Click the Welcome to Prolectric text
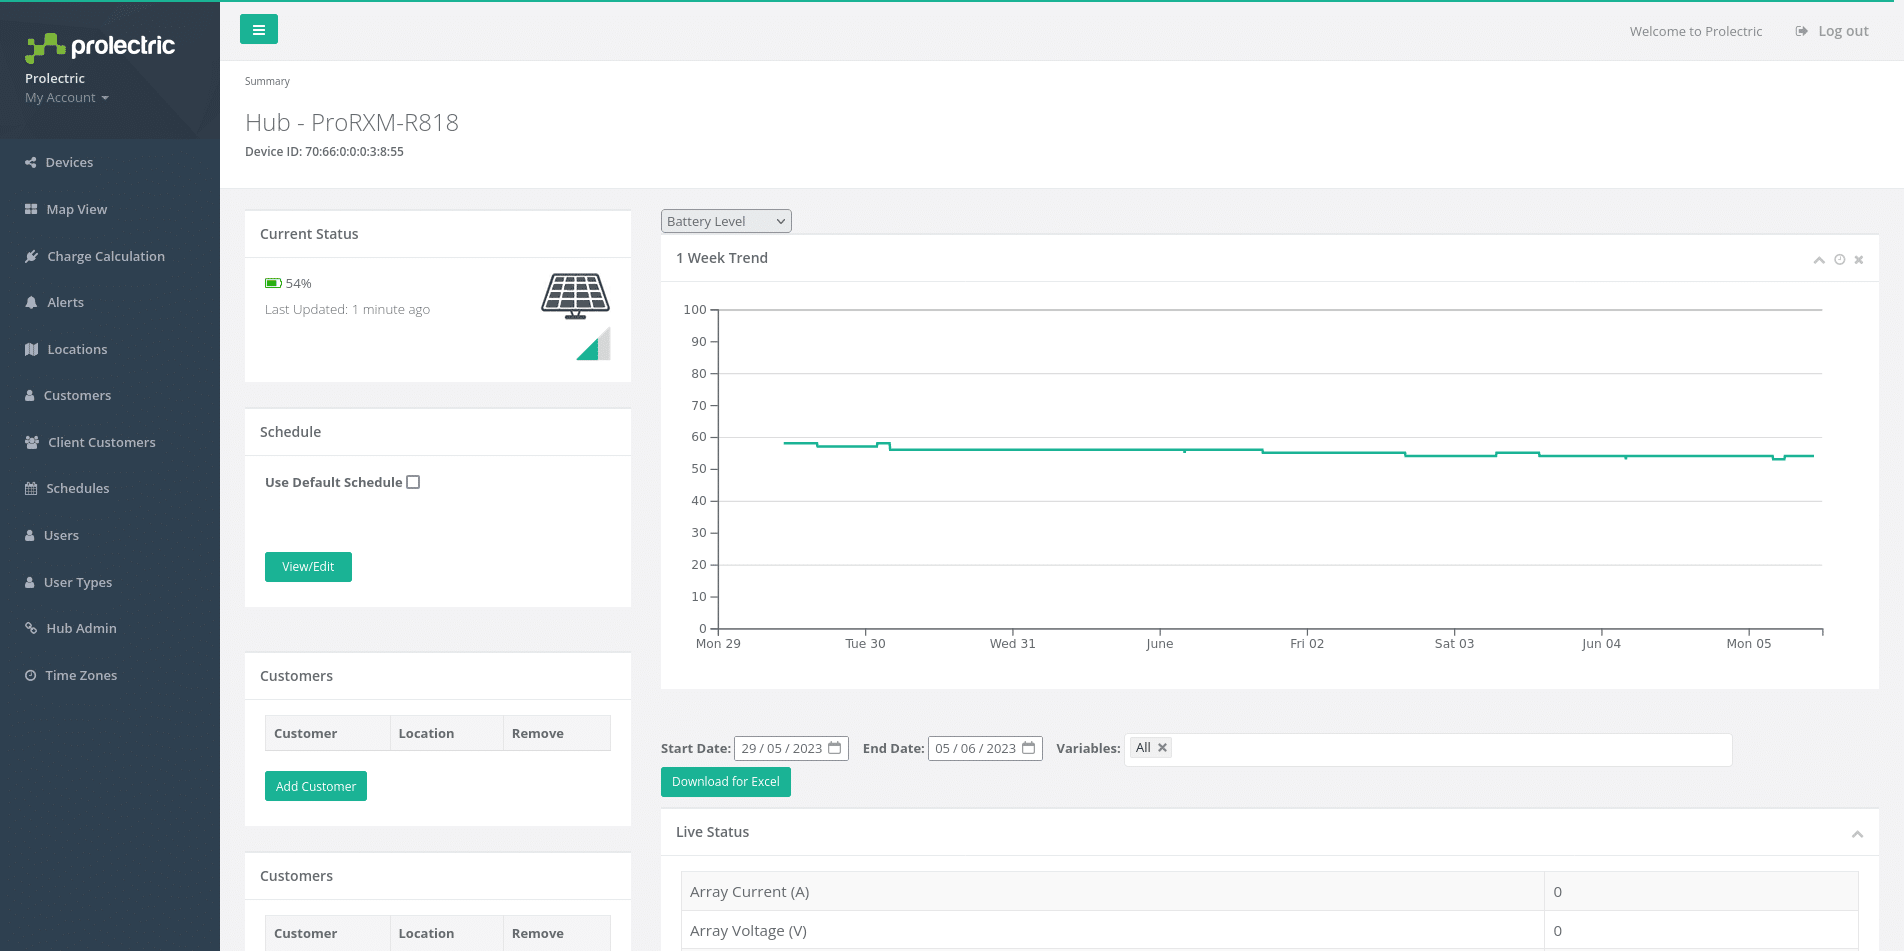Image resolution: width=1904 pixels, height=951 pixels. coord(1696,31)
